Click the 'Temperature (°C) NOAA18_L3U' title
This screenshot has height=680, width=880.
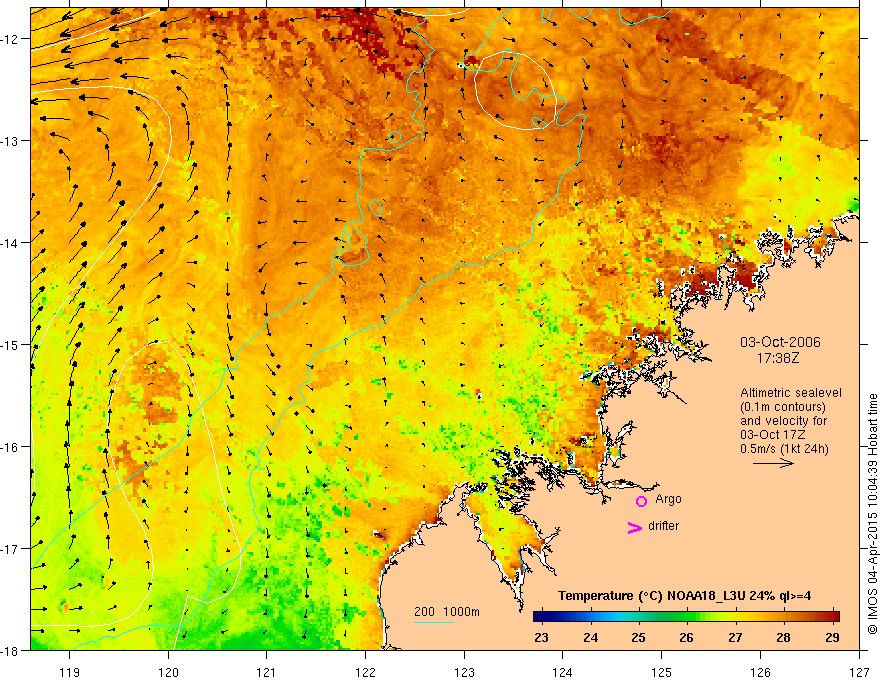pyautogui.click(x=652, y=596)
